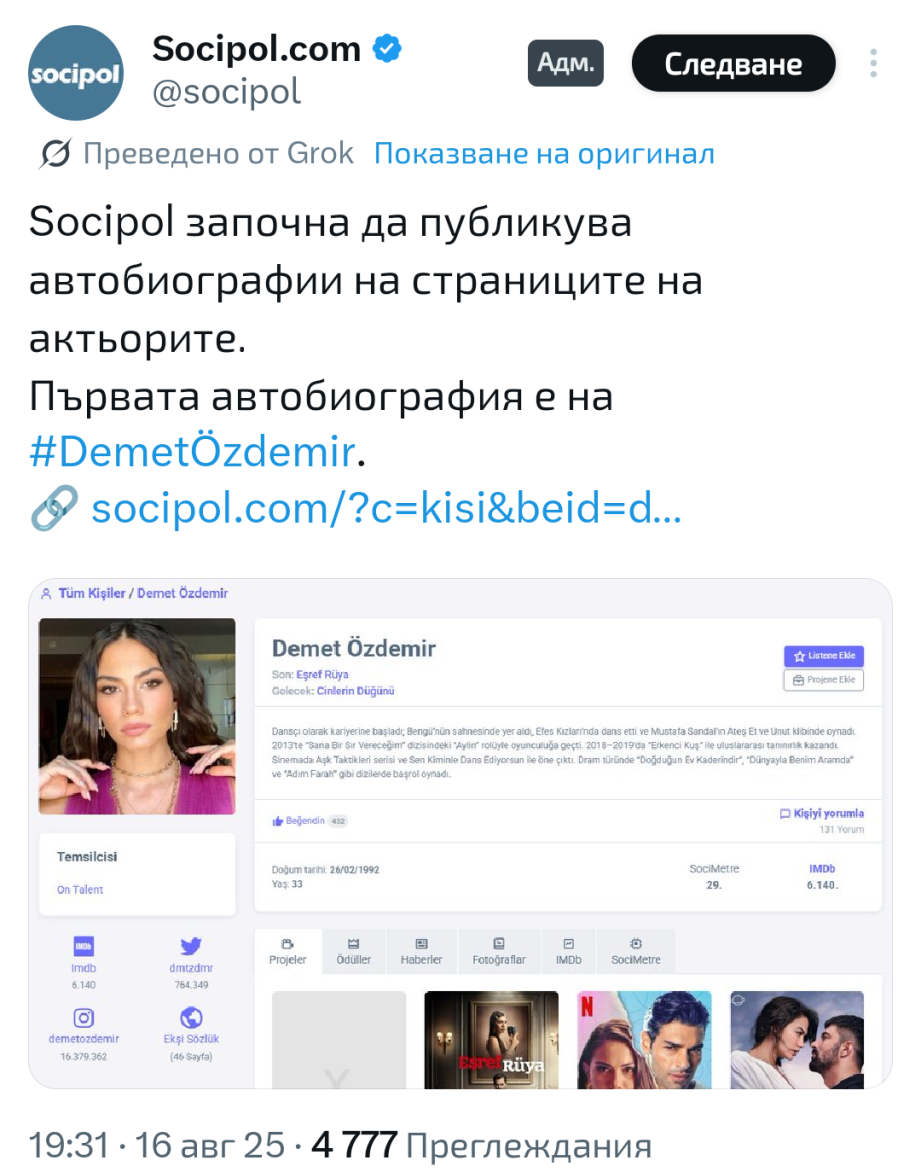Click the Twitter bird icon for dmtzdmr
Screen dimensions: 921x1172
(x=191, y=946)
